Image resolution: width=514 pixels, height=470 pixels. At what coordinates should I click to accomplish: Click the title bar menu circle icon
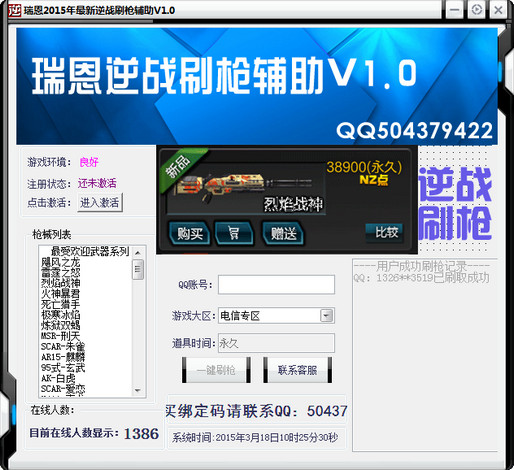click(476, 10)
